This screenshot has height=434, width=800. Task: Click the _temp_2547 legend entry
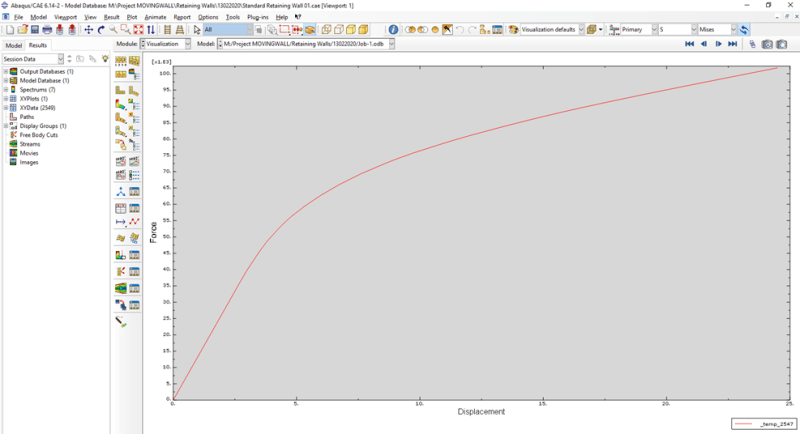coord(764,424)
